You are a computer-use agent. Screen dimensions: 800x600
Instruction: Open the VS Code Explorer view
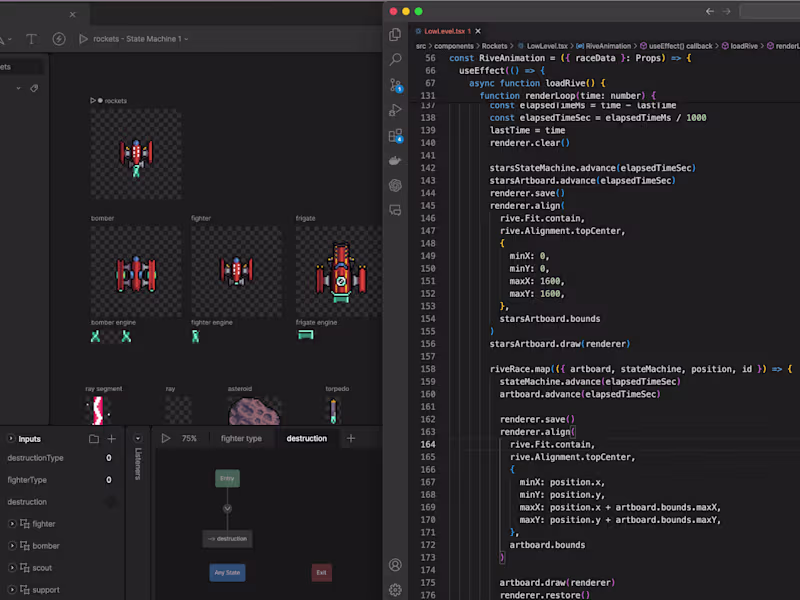[395, 35]
